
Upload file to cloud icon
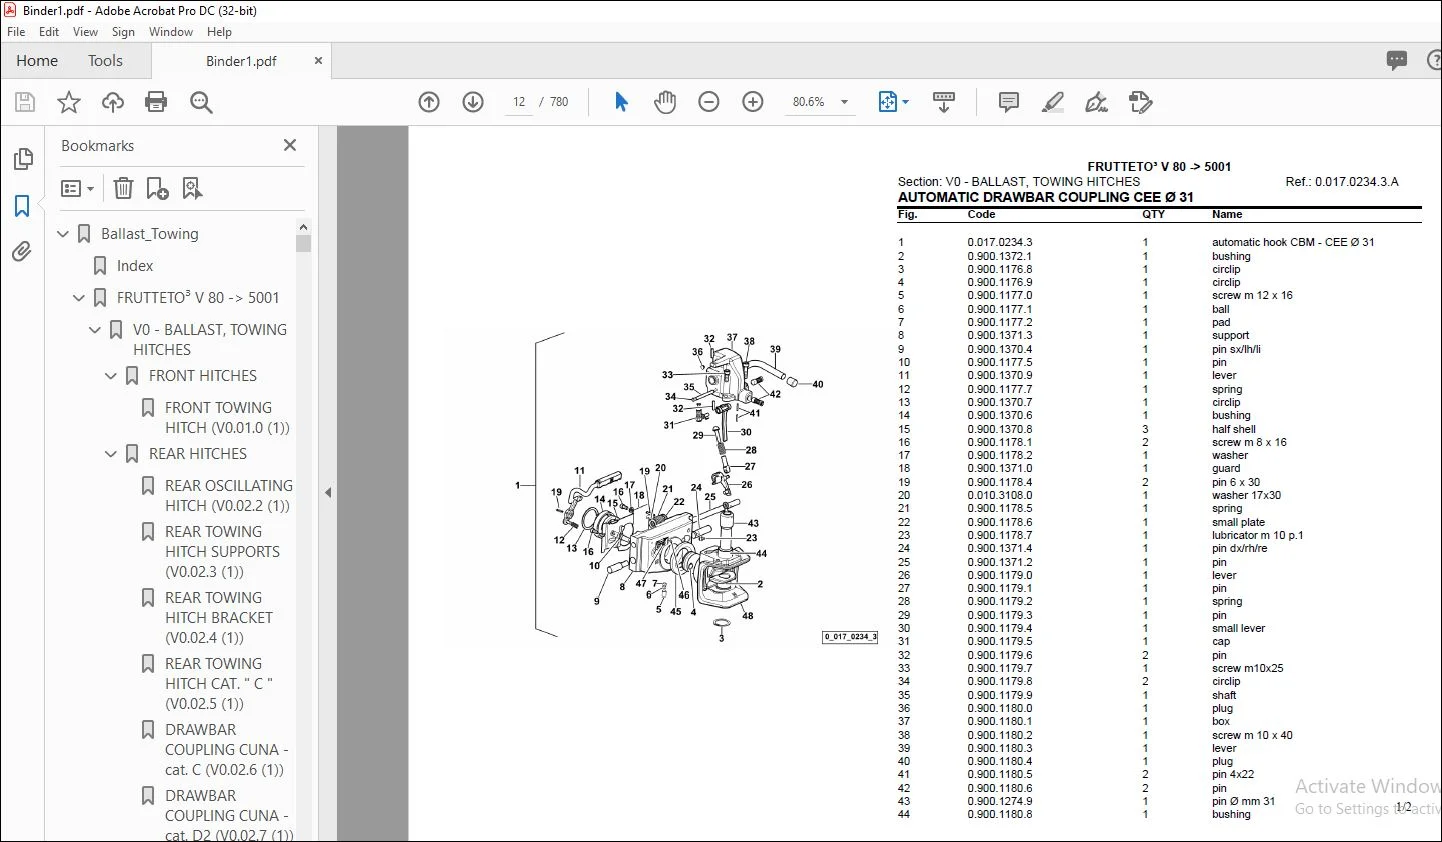coord(113,102)
